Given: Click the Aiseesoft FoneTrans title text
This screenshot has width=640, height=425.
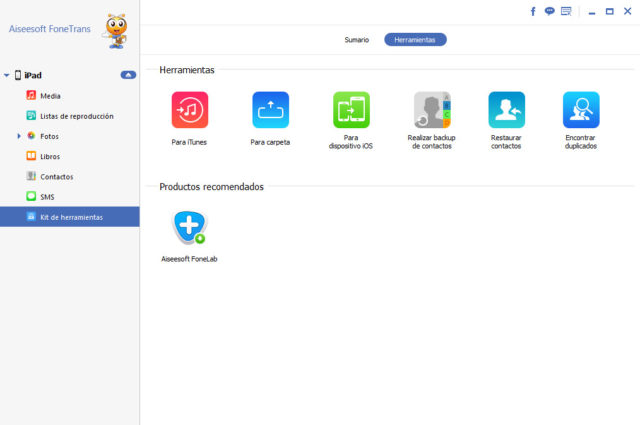Looking at the screenshot, I should tap(50, 29).
